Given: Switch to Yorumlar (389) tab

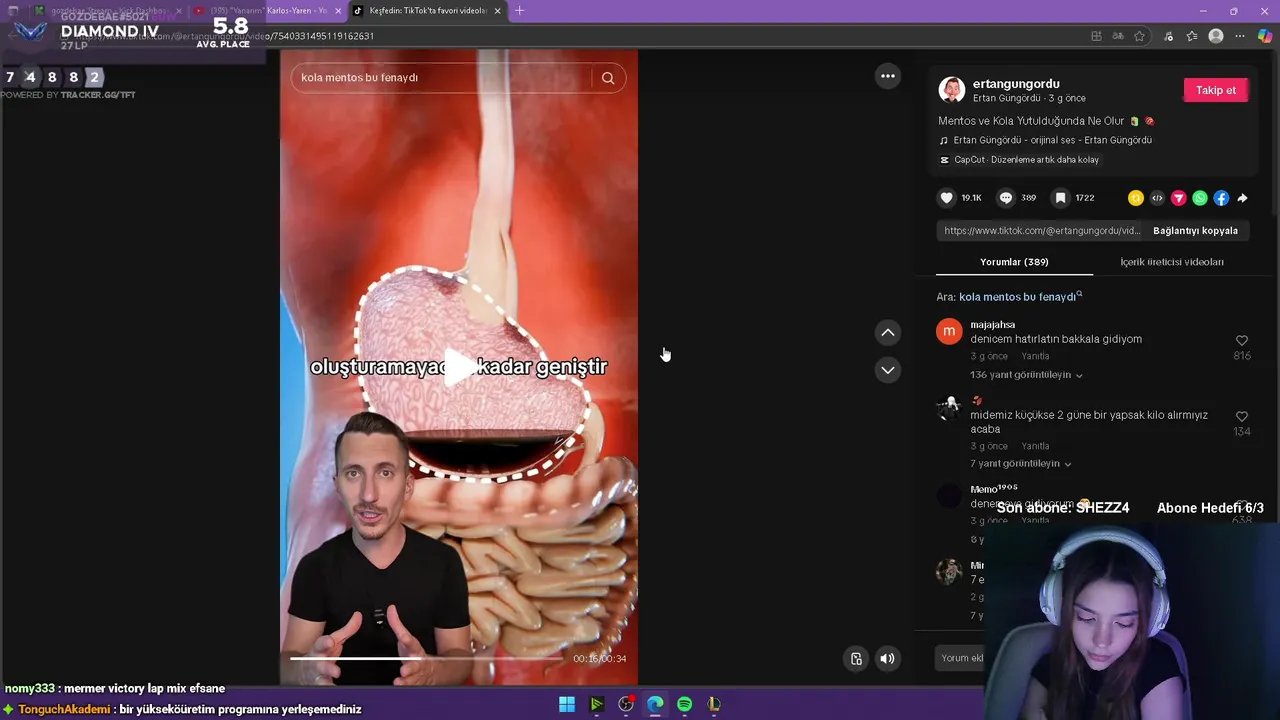Looking at the screenshot, I should (1014, 262).
